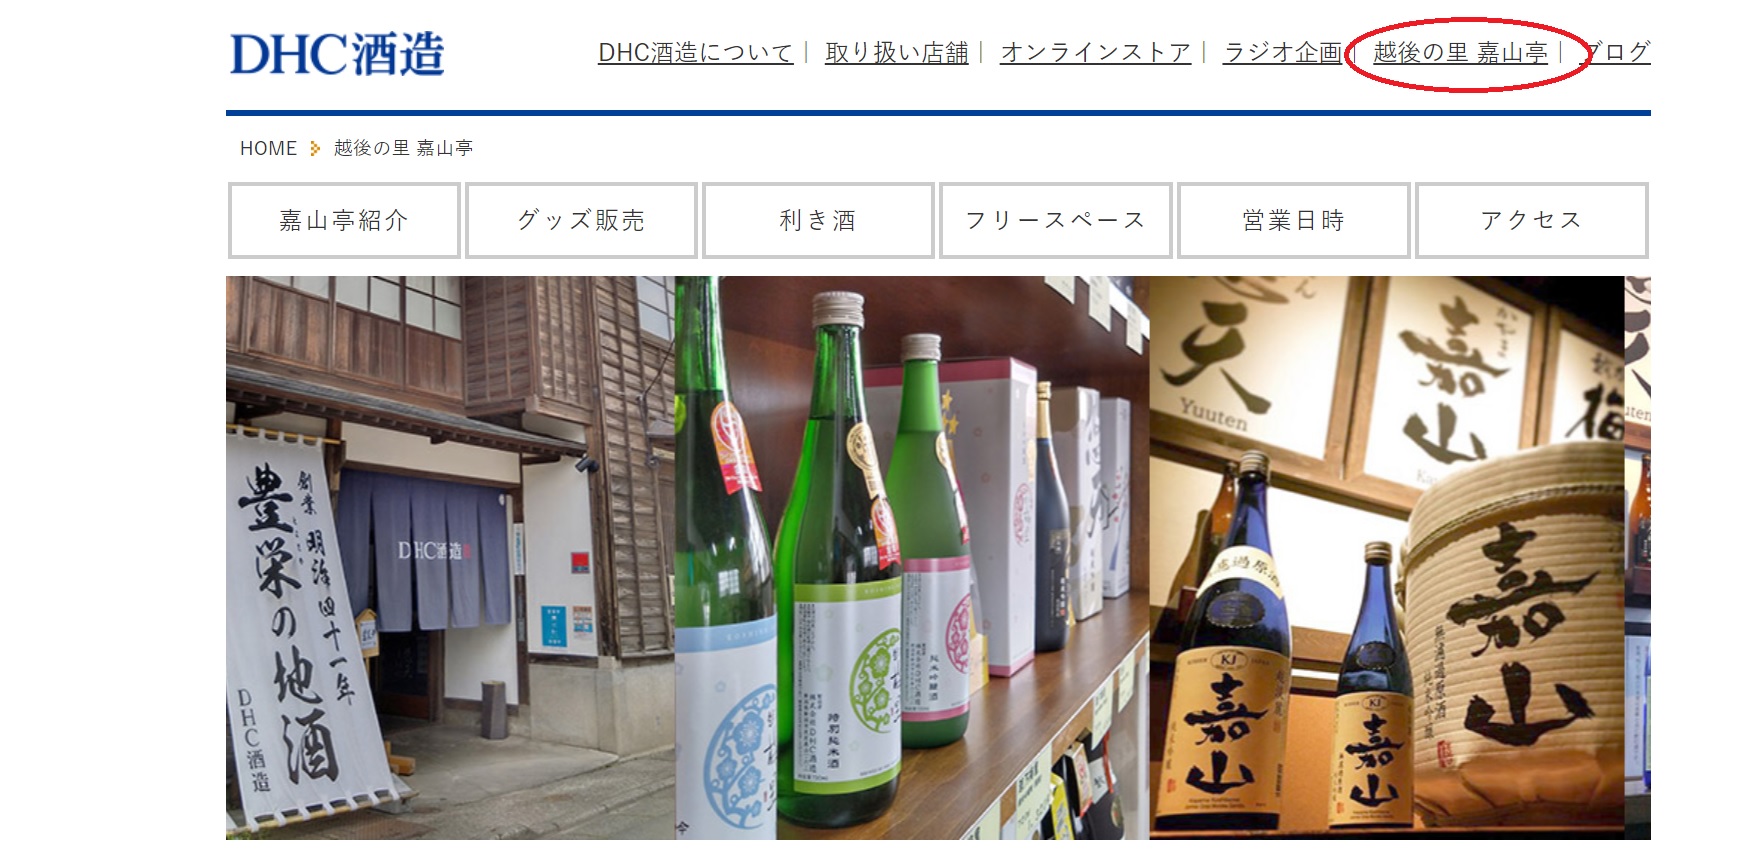Viewport: 1742px width, 856px height.
Task: Click the storefront photo with 豊栄の地酒 banner
Action: tap(451, 558)
